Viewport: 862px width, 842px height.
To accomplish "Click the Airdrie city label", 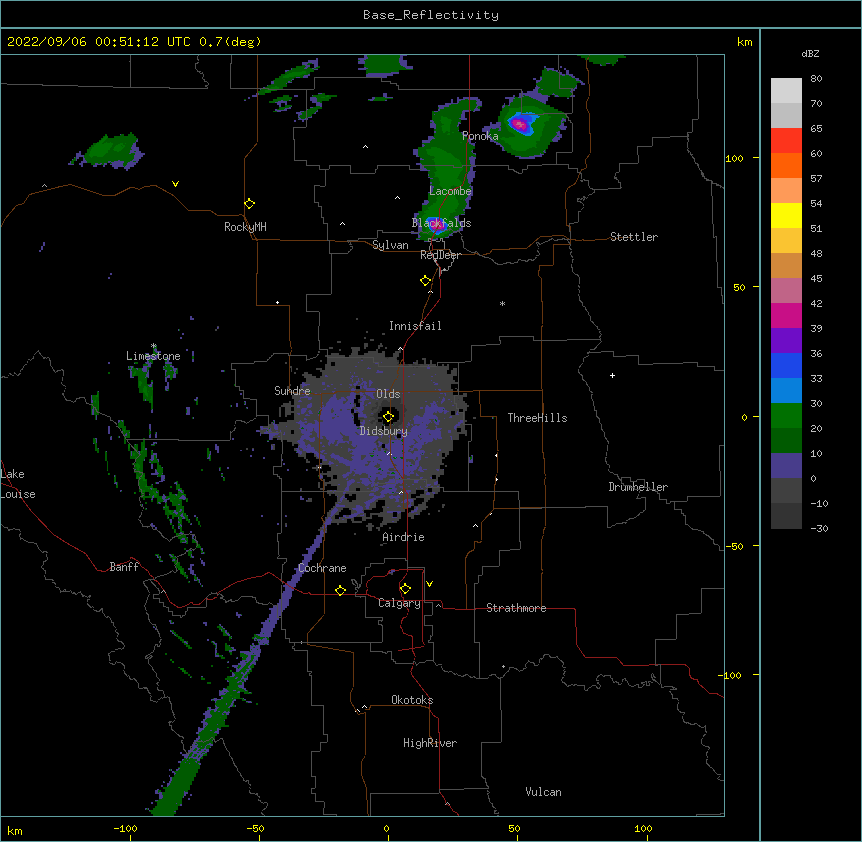I will tap(403, 537).
